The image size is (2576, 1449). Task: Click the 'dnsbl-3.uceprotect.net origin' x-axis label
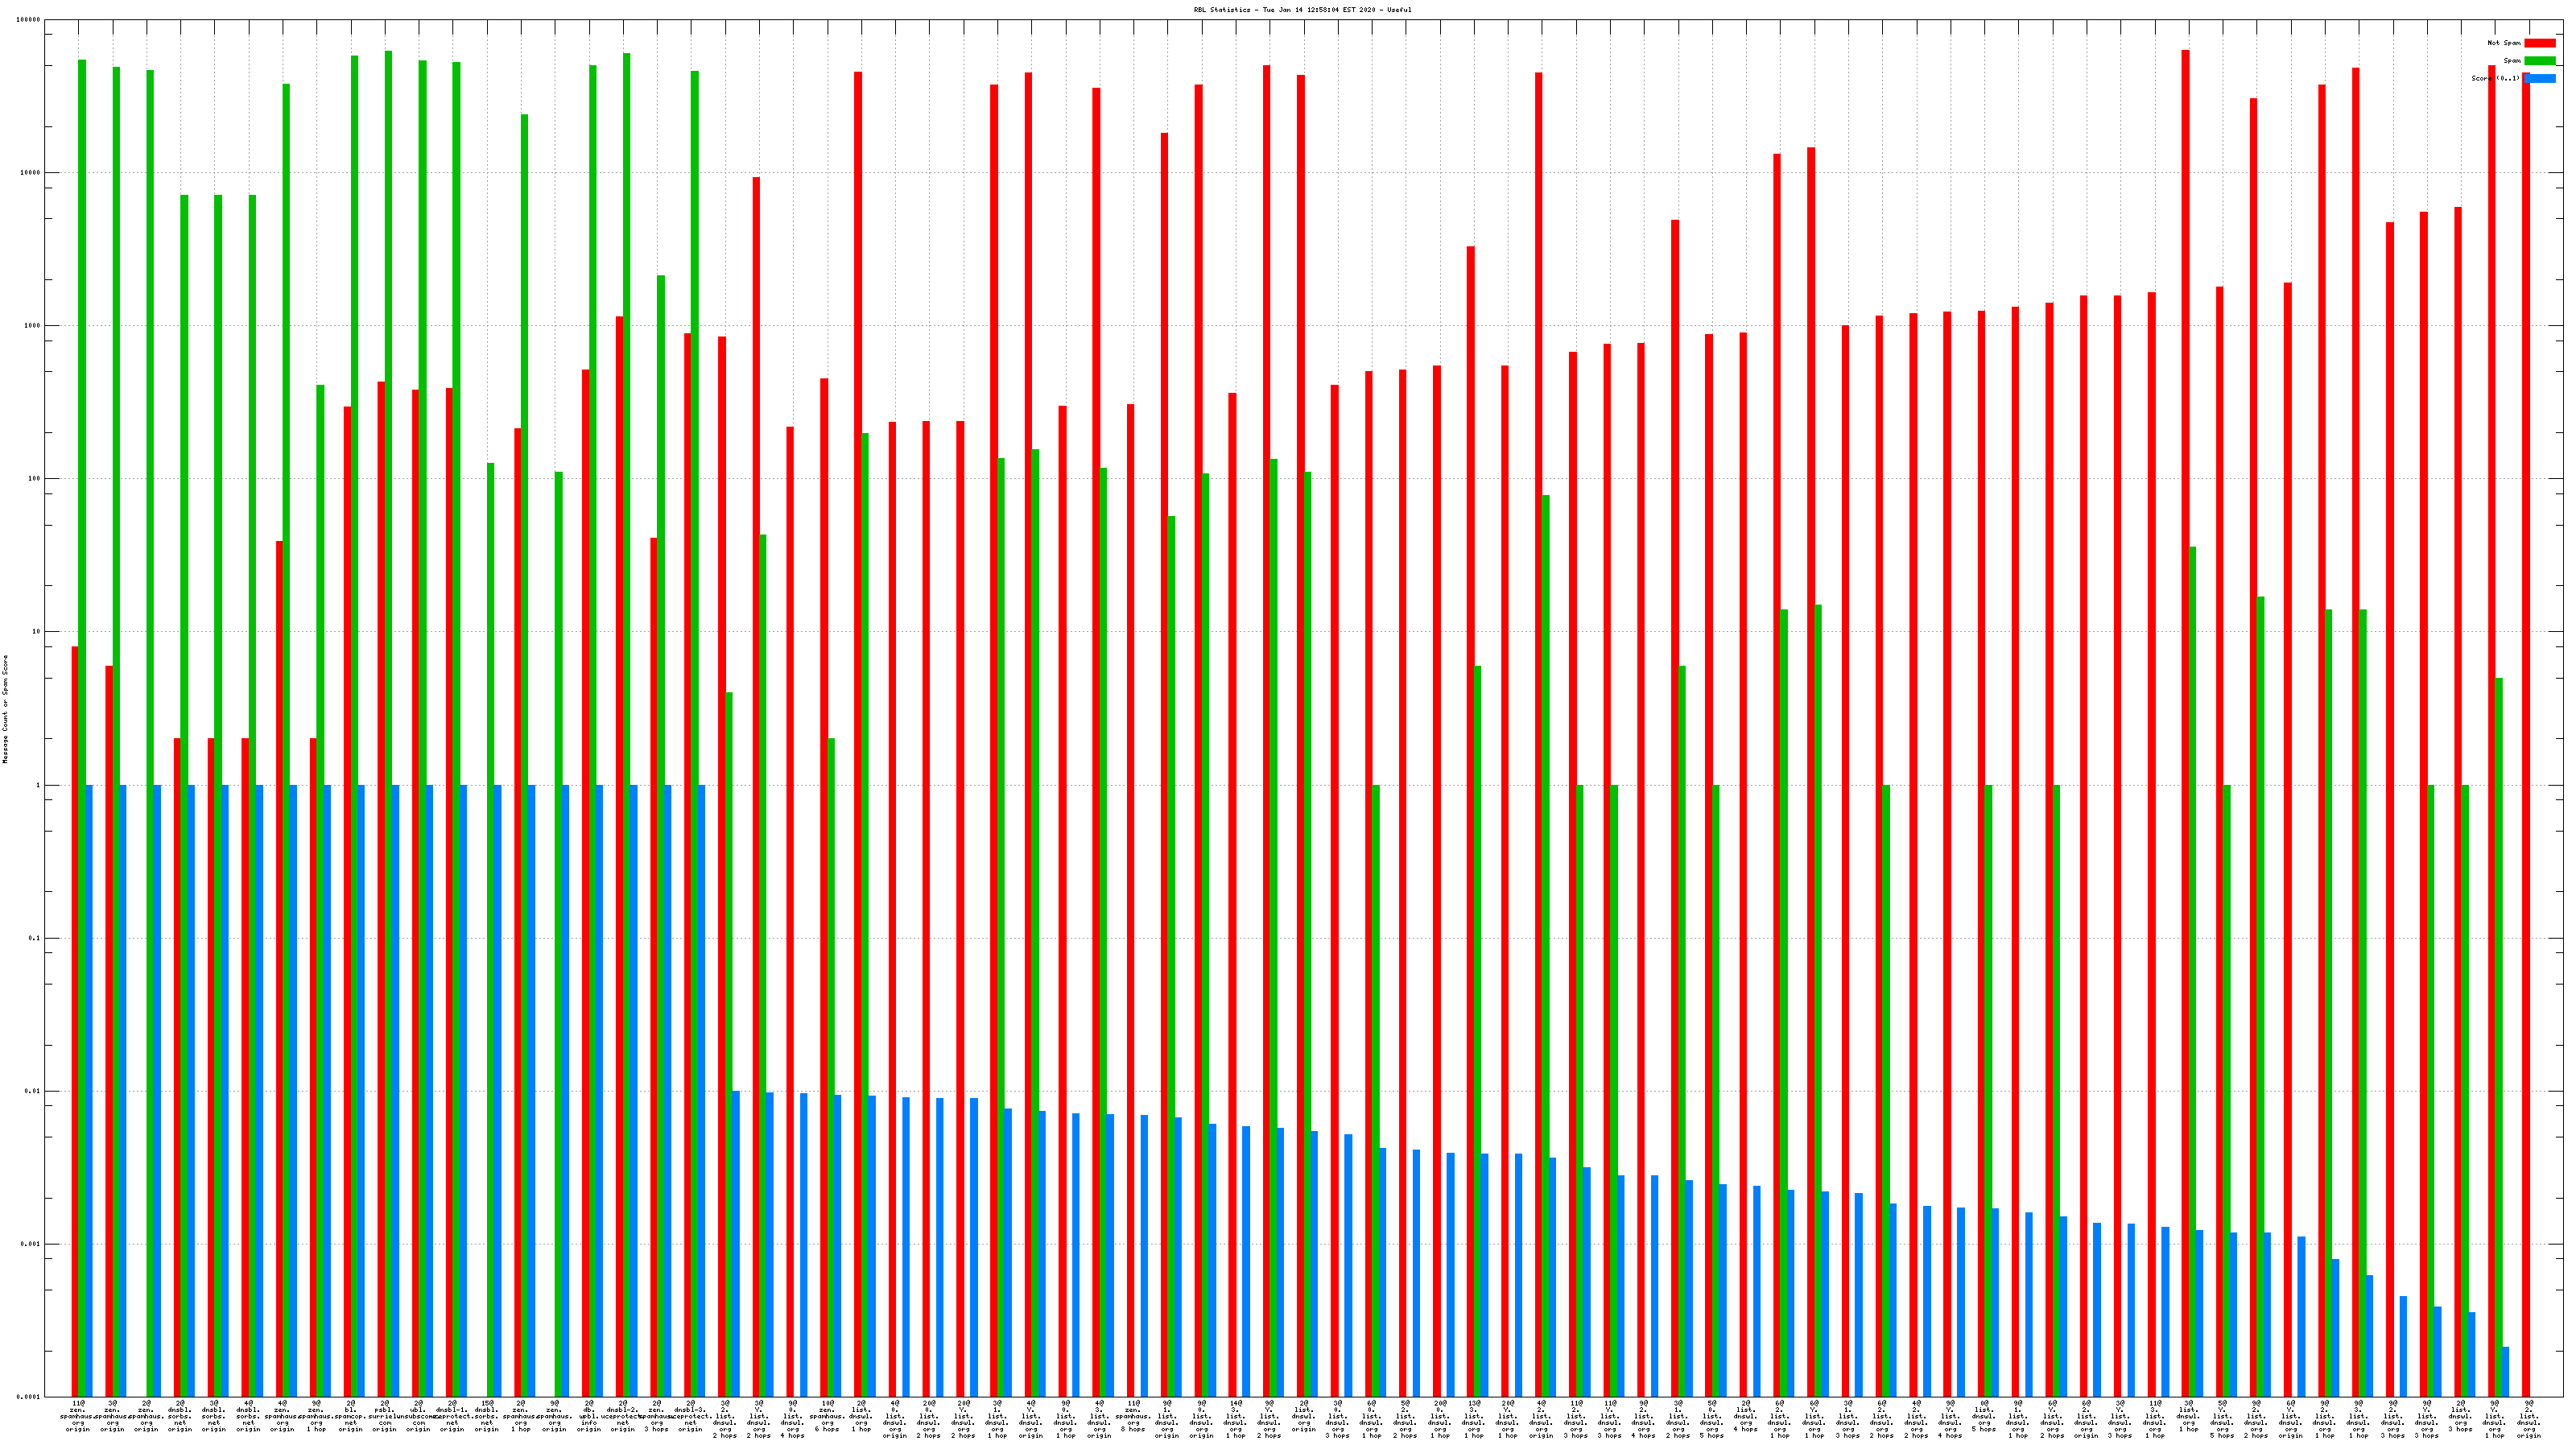tap(691, 1416)
